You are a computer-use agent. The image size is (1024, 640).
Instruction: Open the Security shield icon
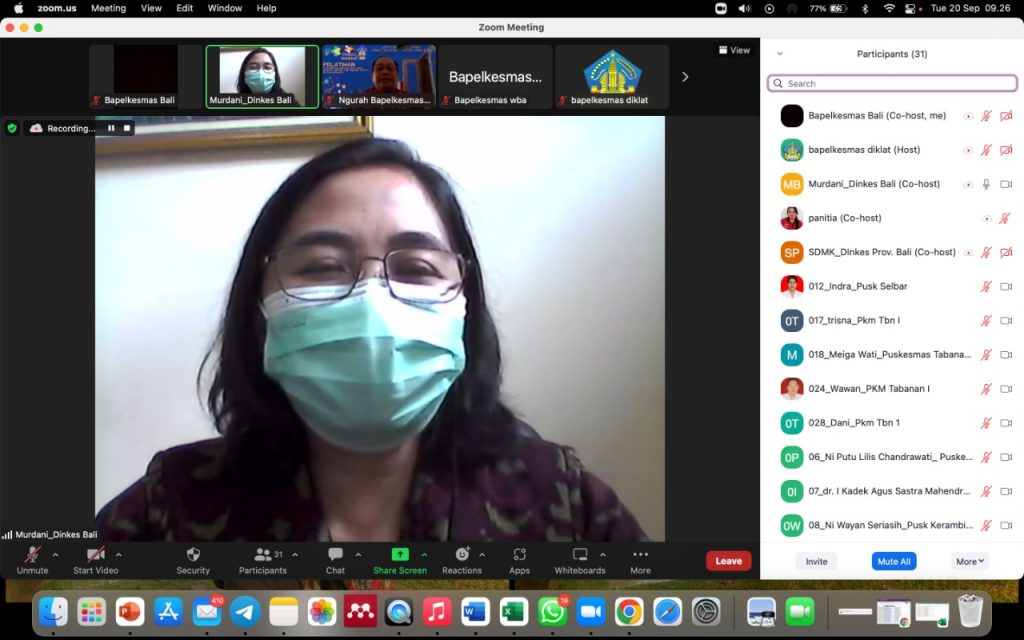[x=193, y=554]
